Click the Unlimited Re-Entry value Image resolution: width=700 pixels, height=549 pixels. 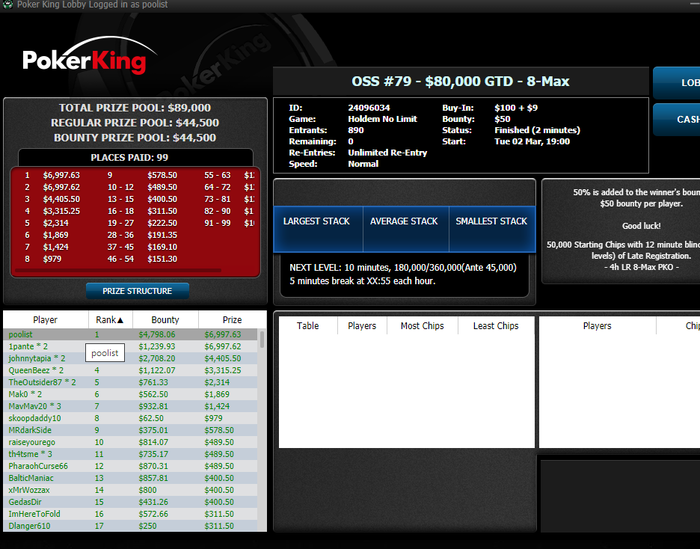[x=388, y=153]
